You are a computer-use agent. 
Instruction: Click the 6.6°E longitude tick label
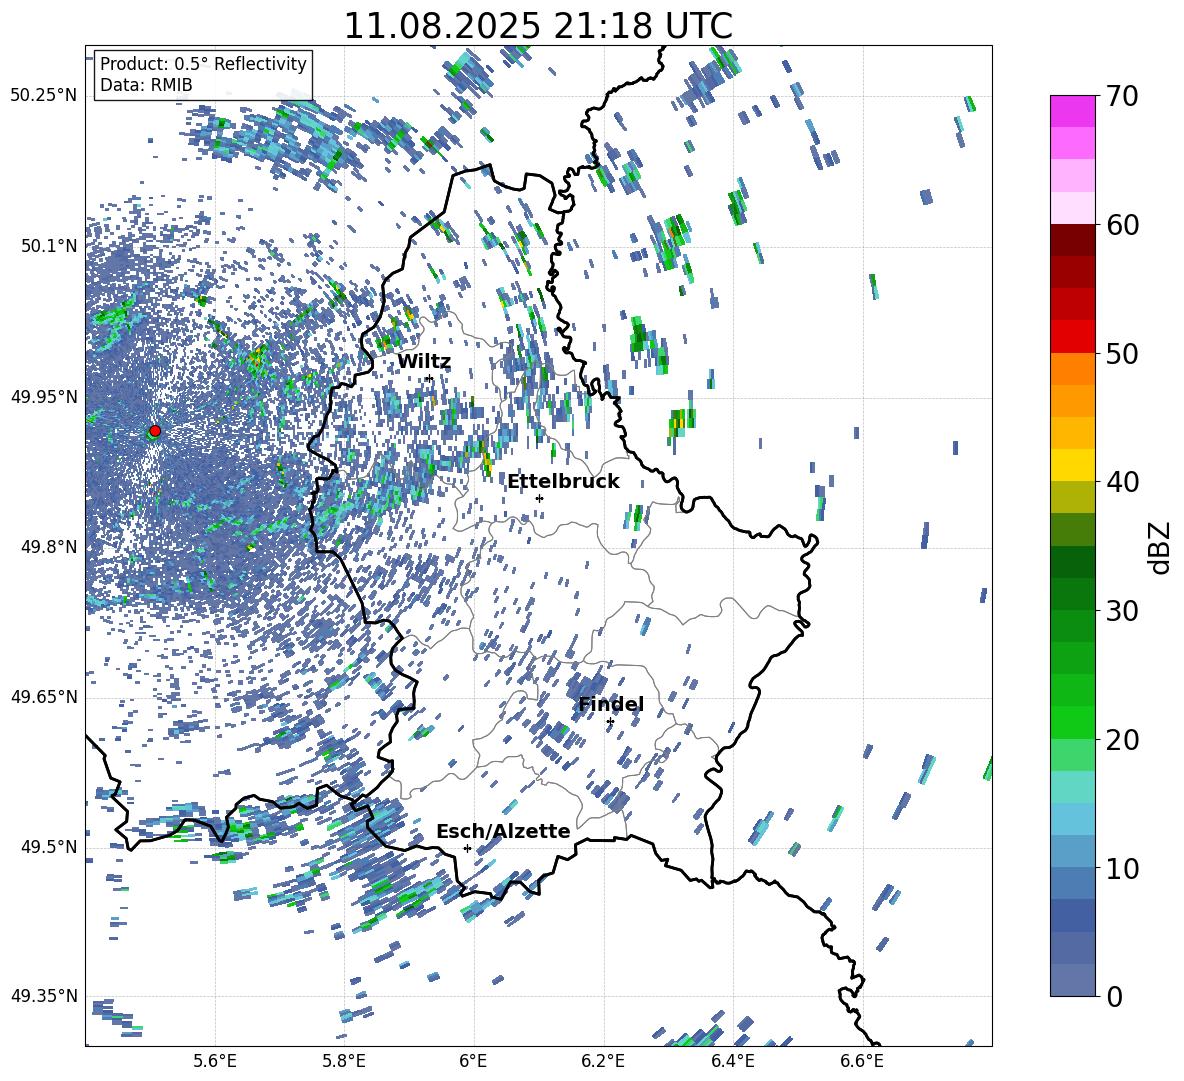[862, 1061]
